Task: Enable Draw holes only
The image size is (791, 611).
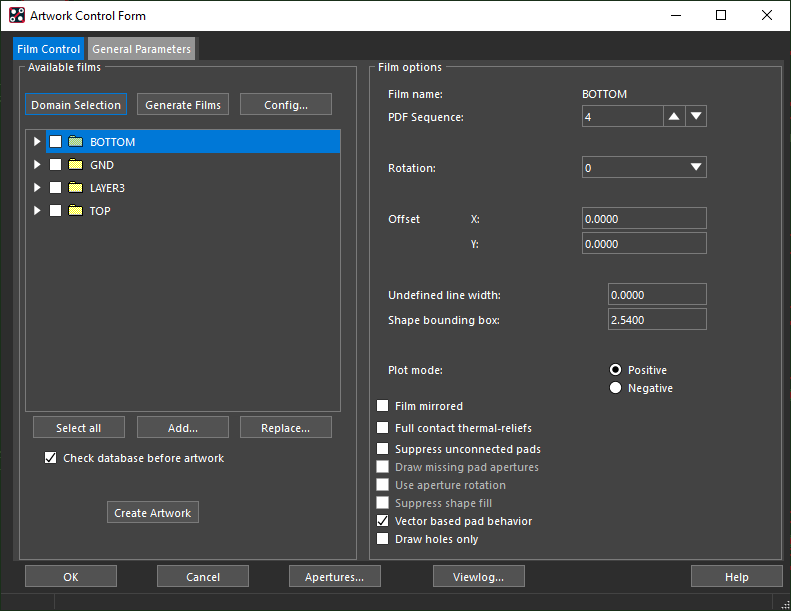Action: pyautogui.click(x=382, y=539)
